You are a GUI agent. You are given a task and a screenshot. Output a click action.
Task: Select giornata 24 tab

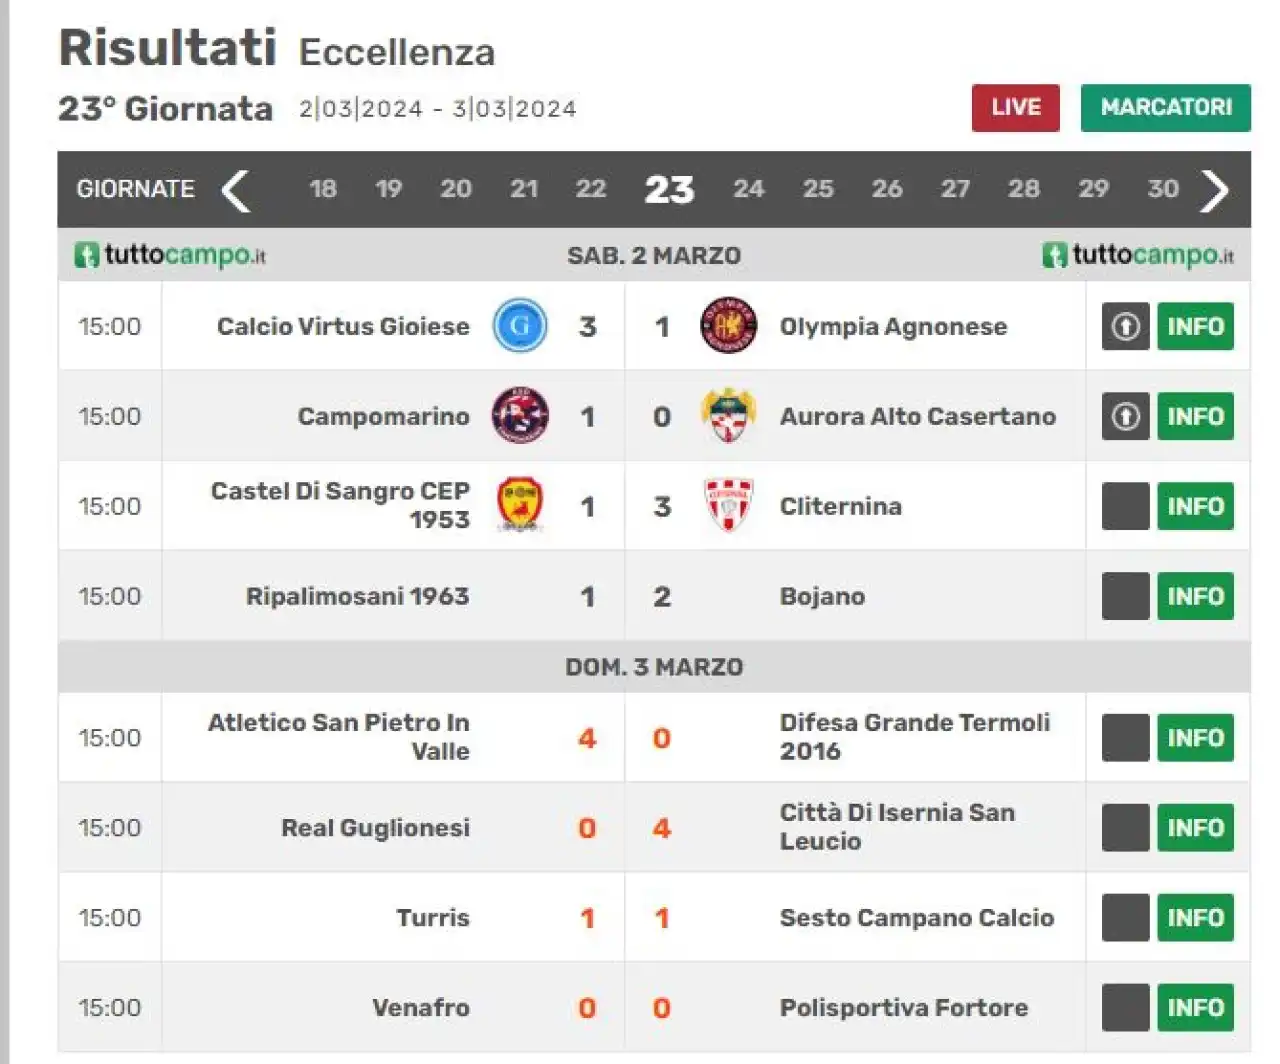coord(748,189)
